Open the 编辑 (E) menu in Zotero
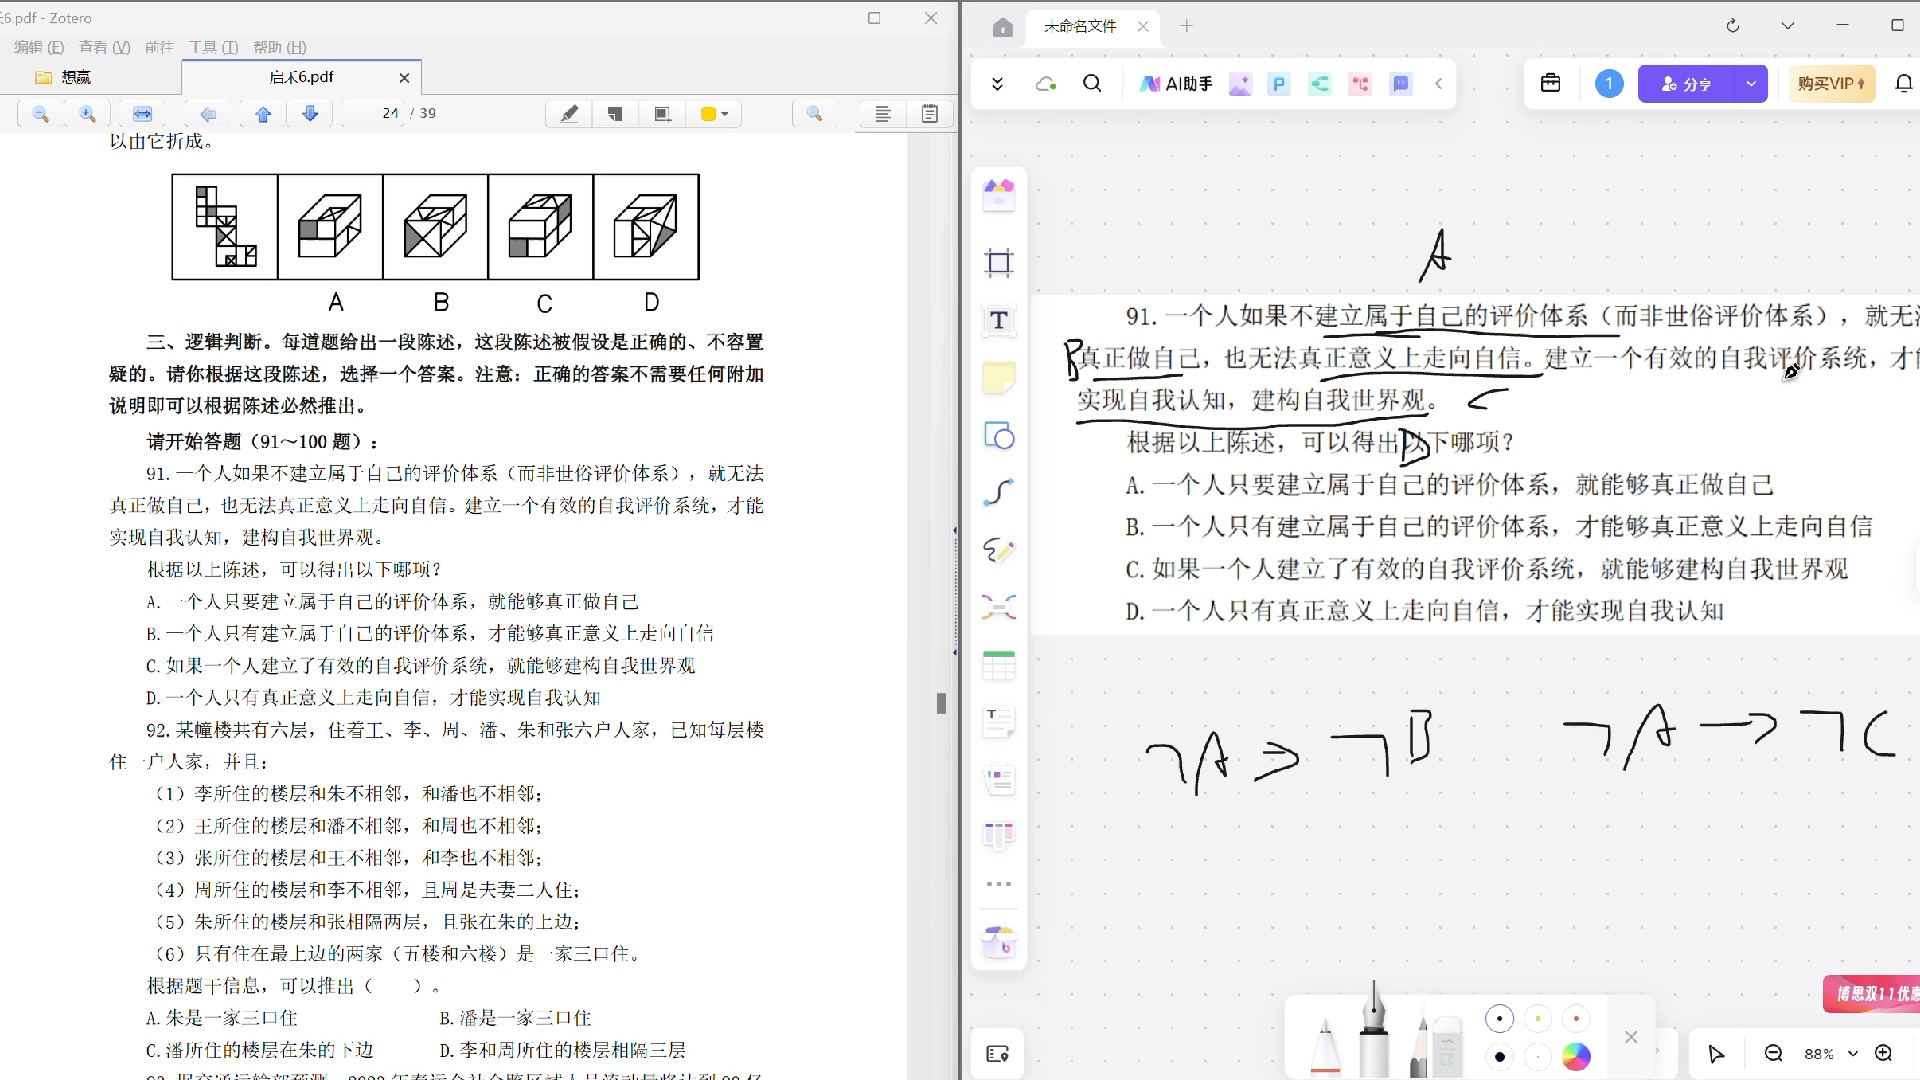This screenshot has height=1080, width=1920. [39, 47]
